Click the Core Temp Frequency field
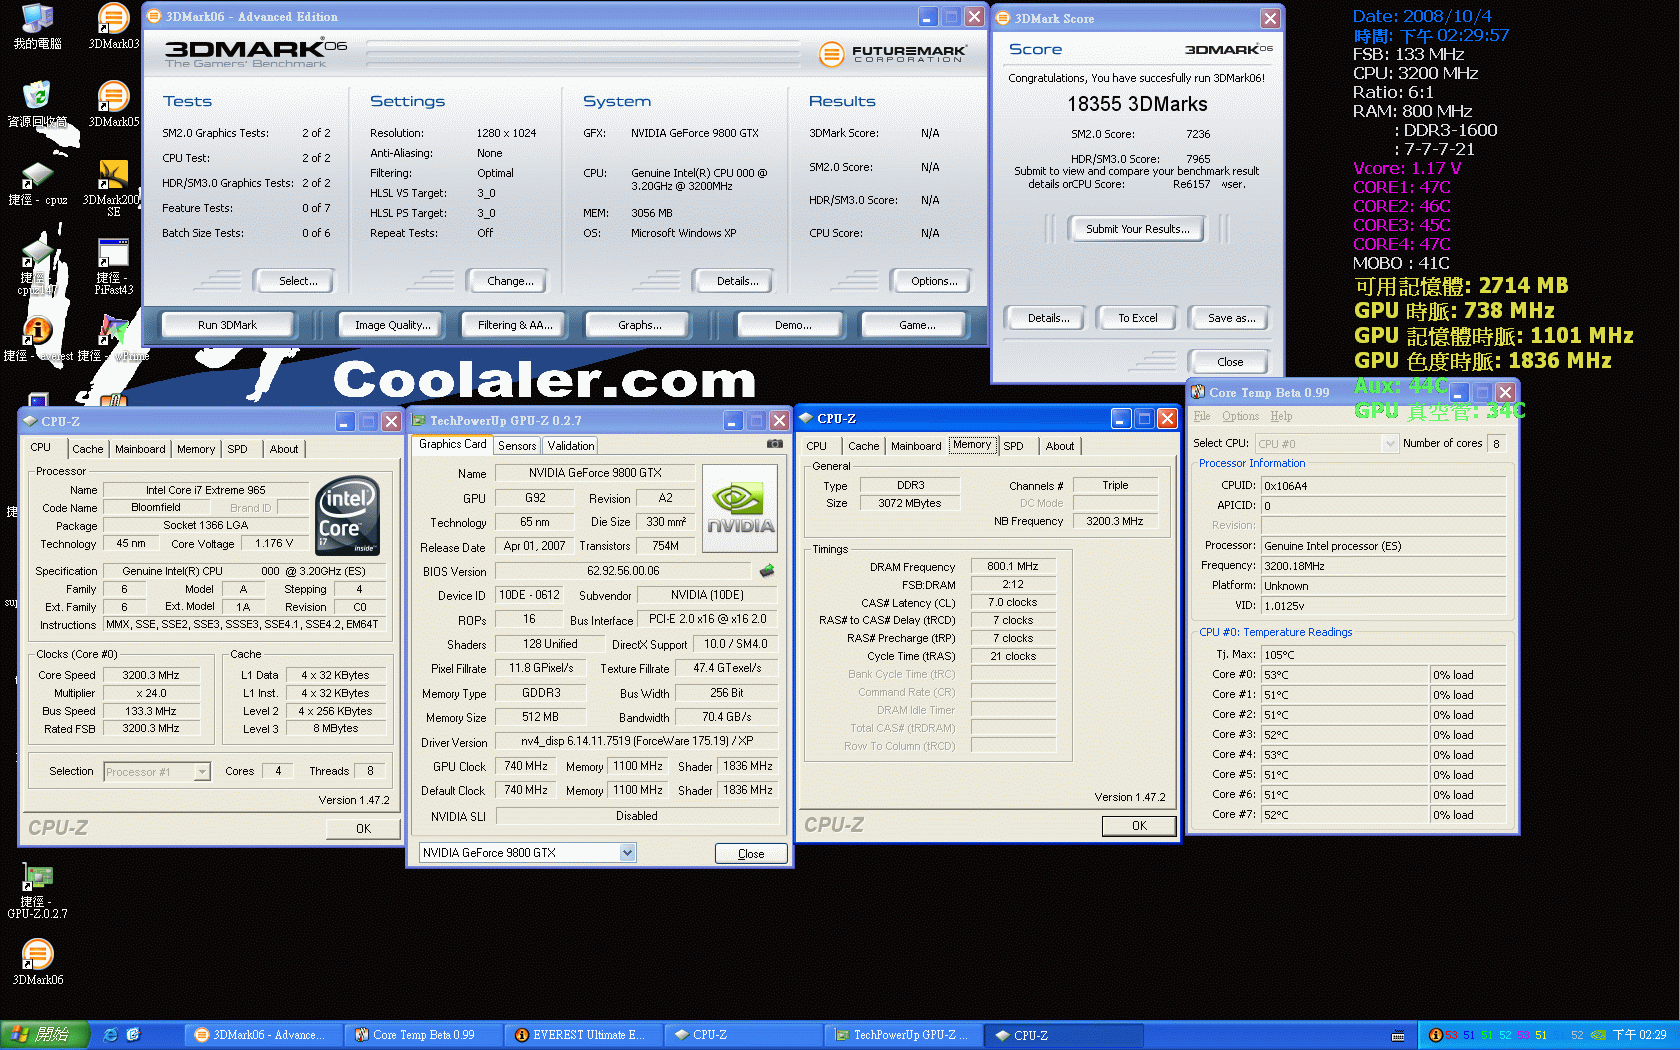 (x=1383, y=566)
